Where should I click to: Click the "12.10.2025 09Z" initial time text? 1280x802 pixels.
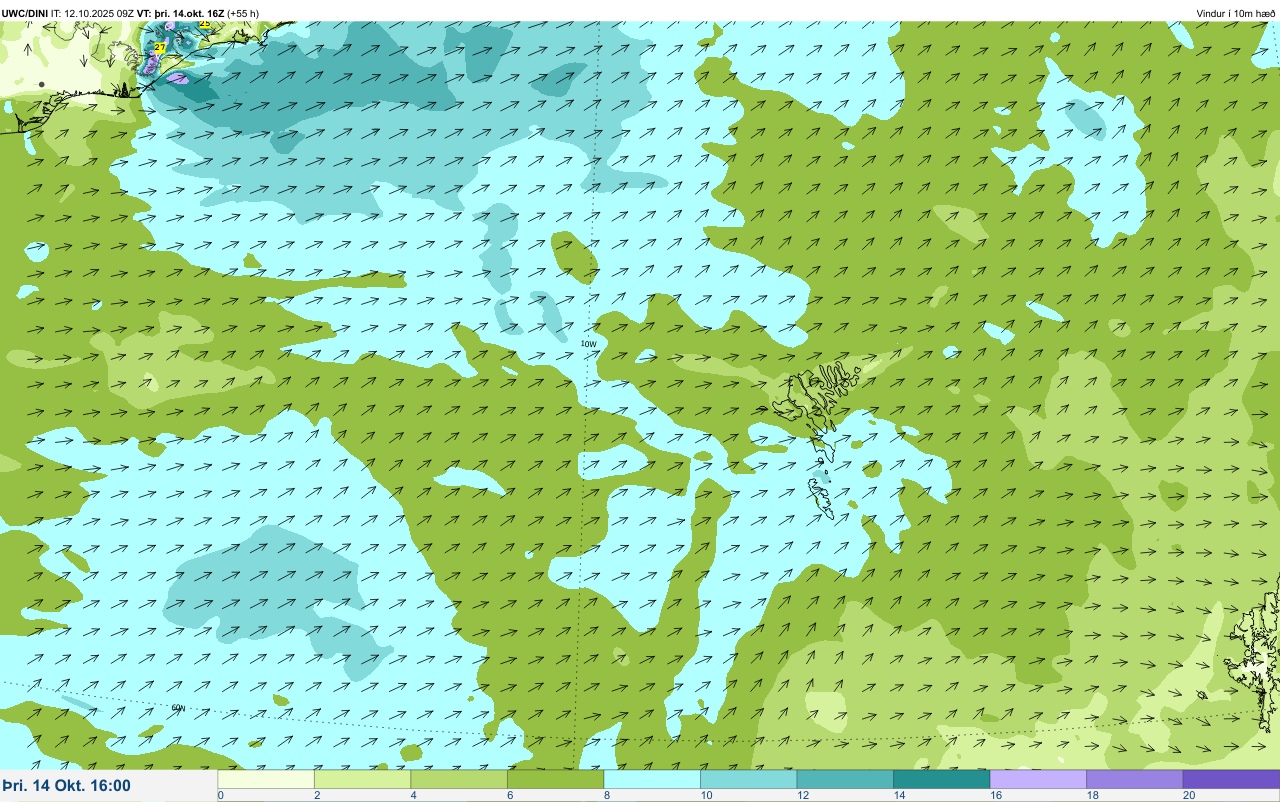99,13
